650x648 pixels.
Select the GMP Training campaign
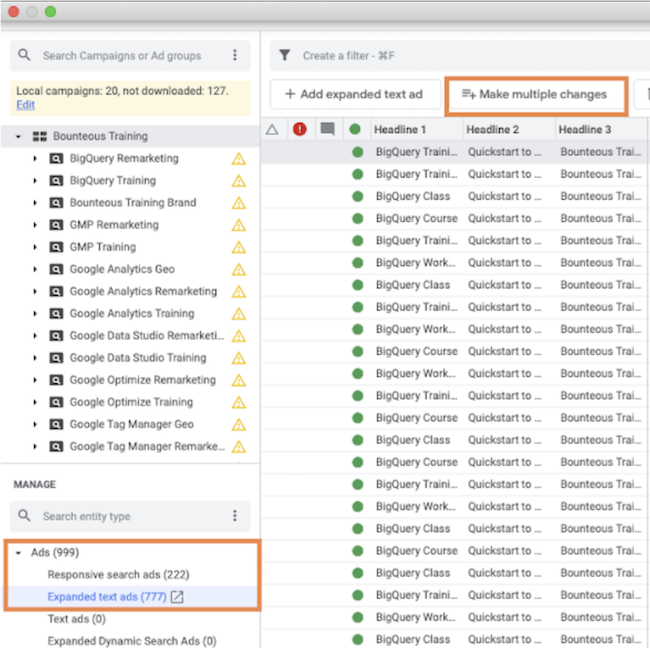[102, 247]
